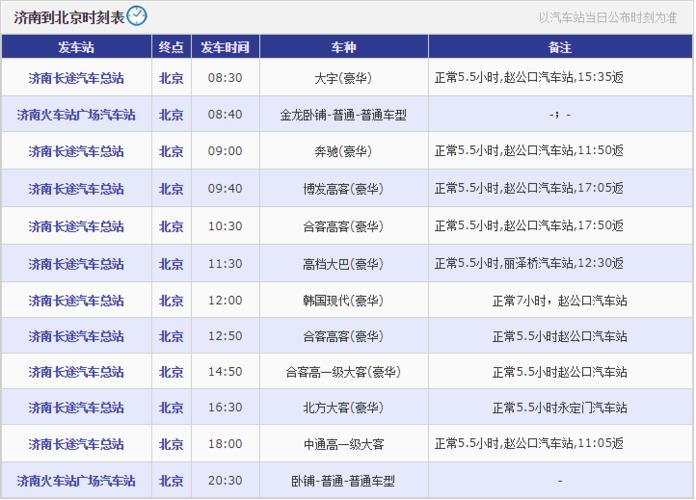This screenshot has width=696, height=500.
Task: Click the remark containing 15:35返
Action: 529,78
